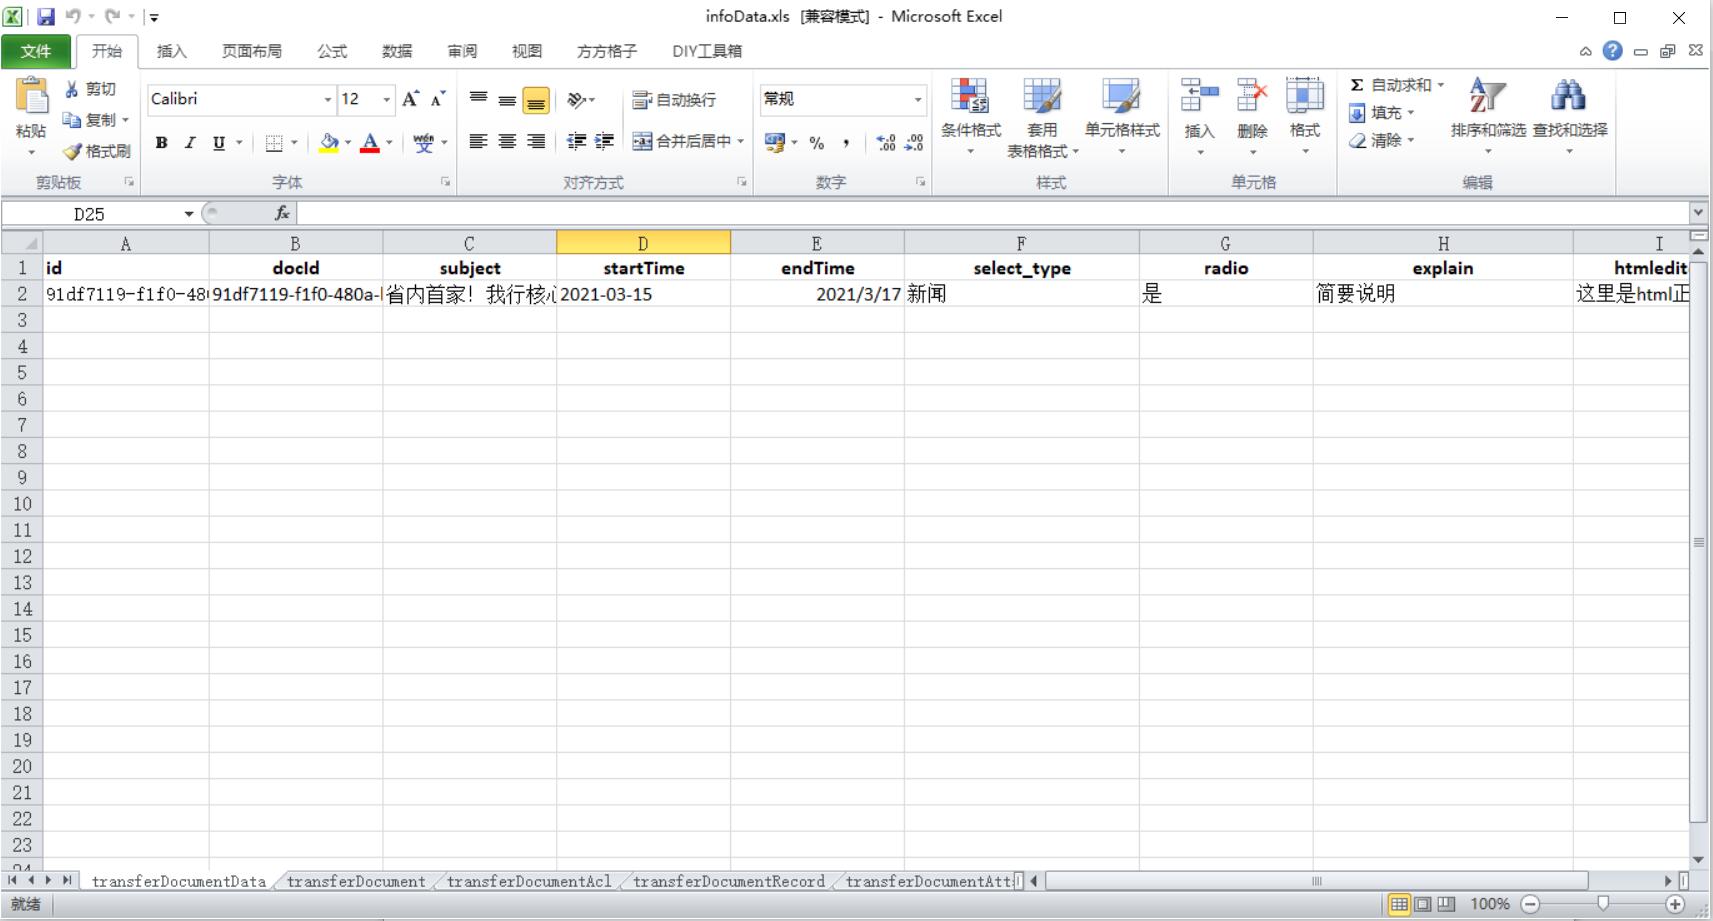
Task: Click the Find and Select binoculars icon
Action: (1568, 98)
